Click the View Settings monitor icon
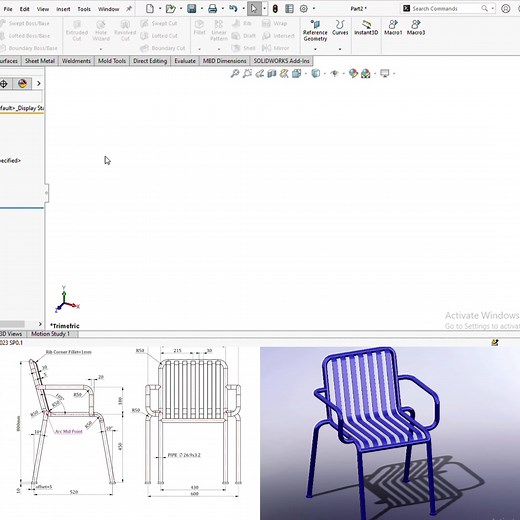The image size is (520, 520). pyautogui.click(x=385, y=73)
